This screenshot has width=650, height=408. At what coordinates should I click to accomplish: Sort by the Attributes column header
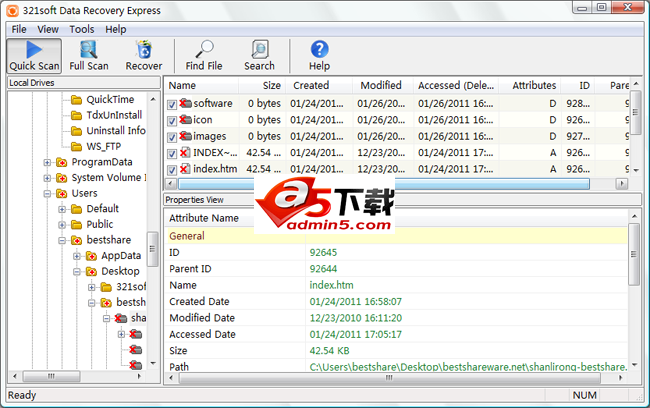click(x=529, y=85)
